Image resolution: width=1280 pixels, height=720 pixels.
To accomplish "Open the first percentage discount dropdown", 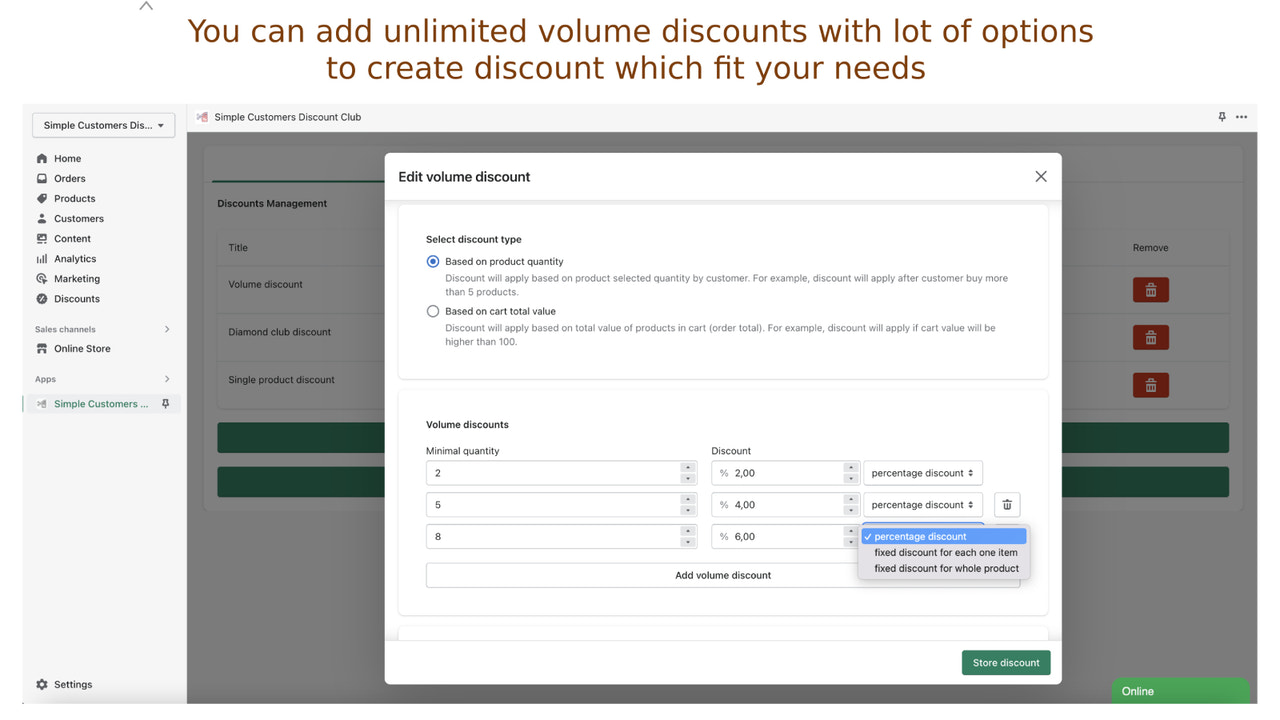I will [922, 472].
